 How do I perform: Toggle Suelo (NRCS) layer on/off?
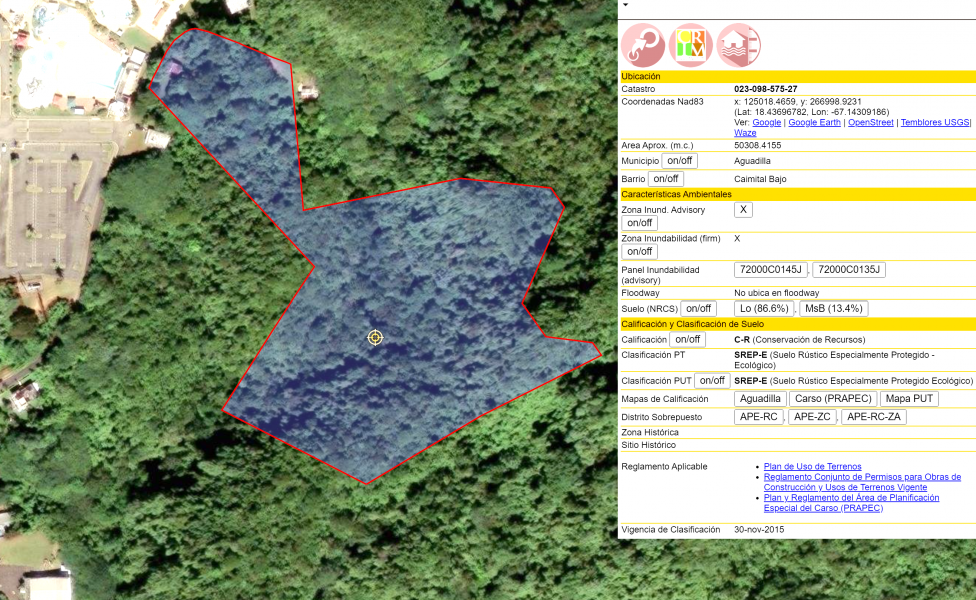tap(698, 308)
